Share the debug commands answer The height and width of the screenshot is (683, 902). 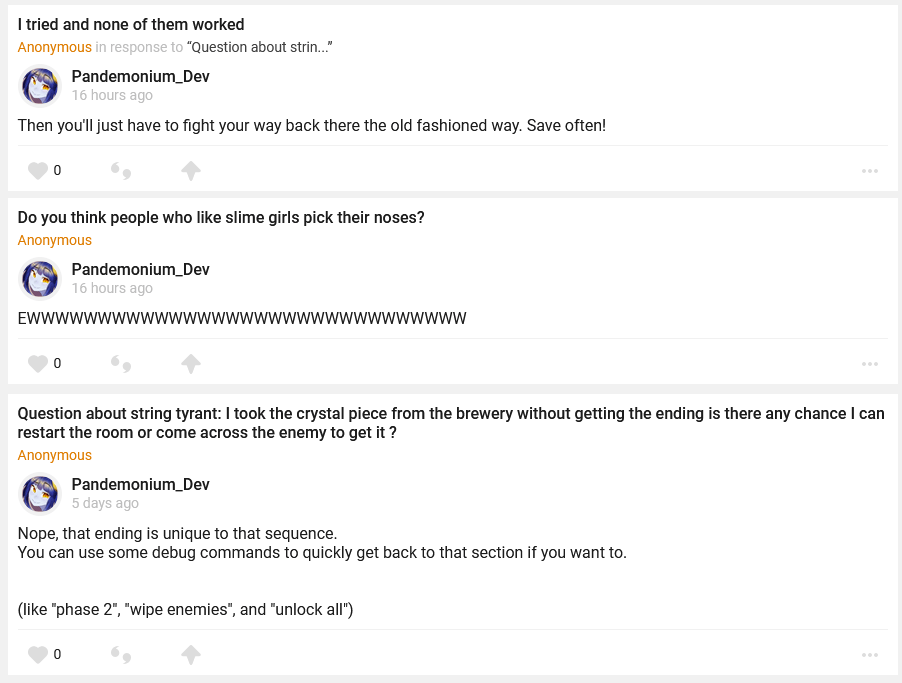coord(191,655)
